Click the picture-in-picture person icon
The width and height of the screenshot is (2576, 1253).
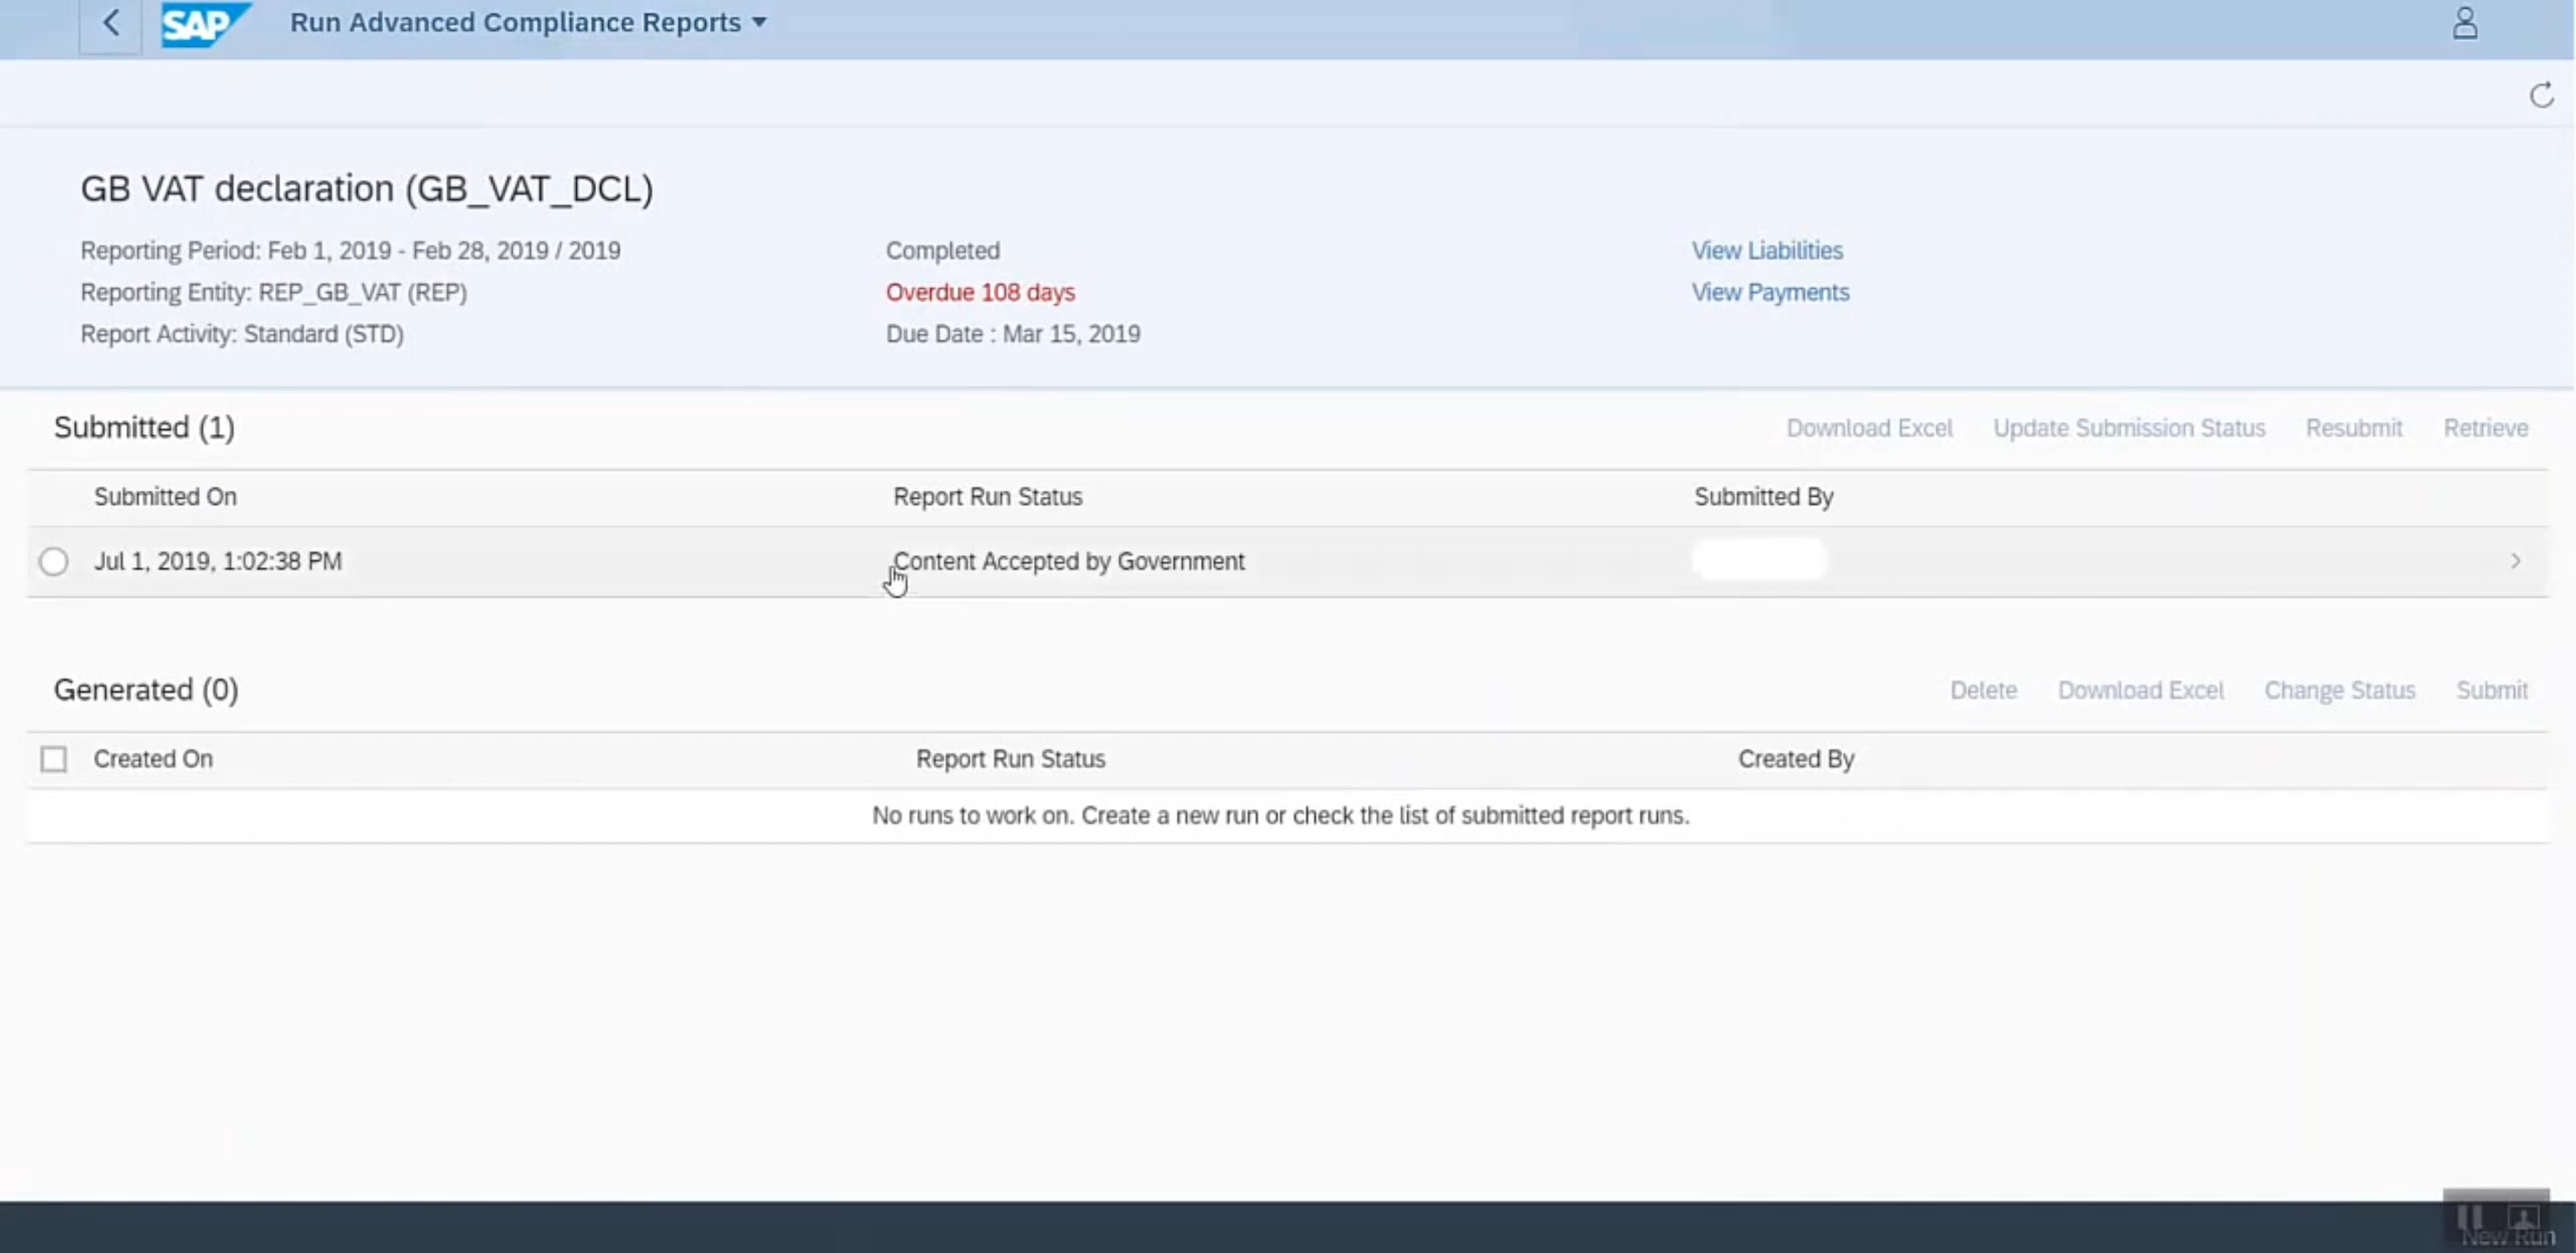tap(2522, 1217)
